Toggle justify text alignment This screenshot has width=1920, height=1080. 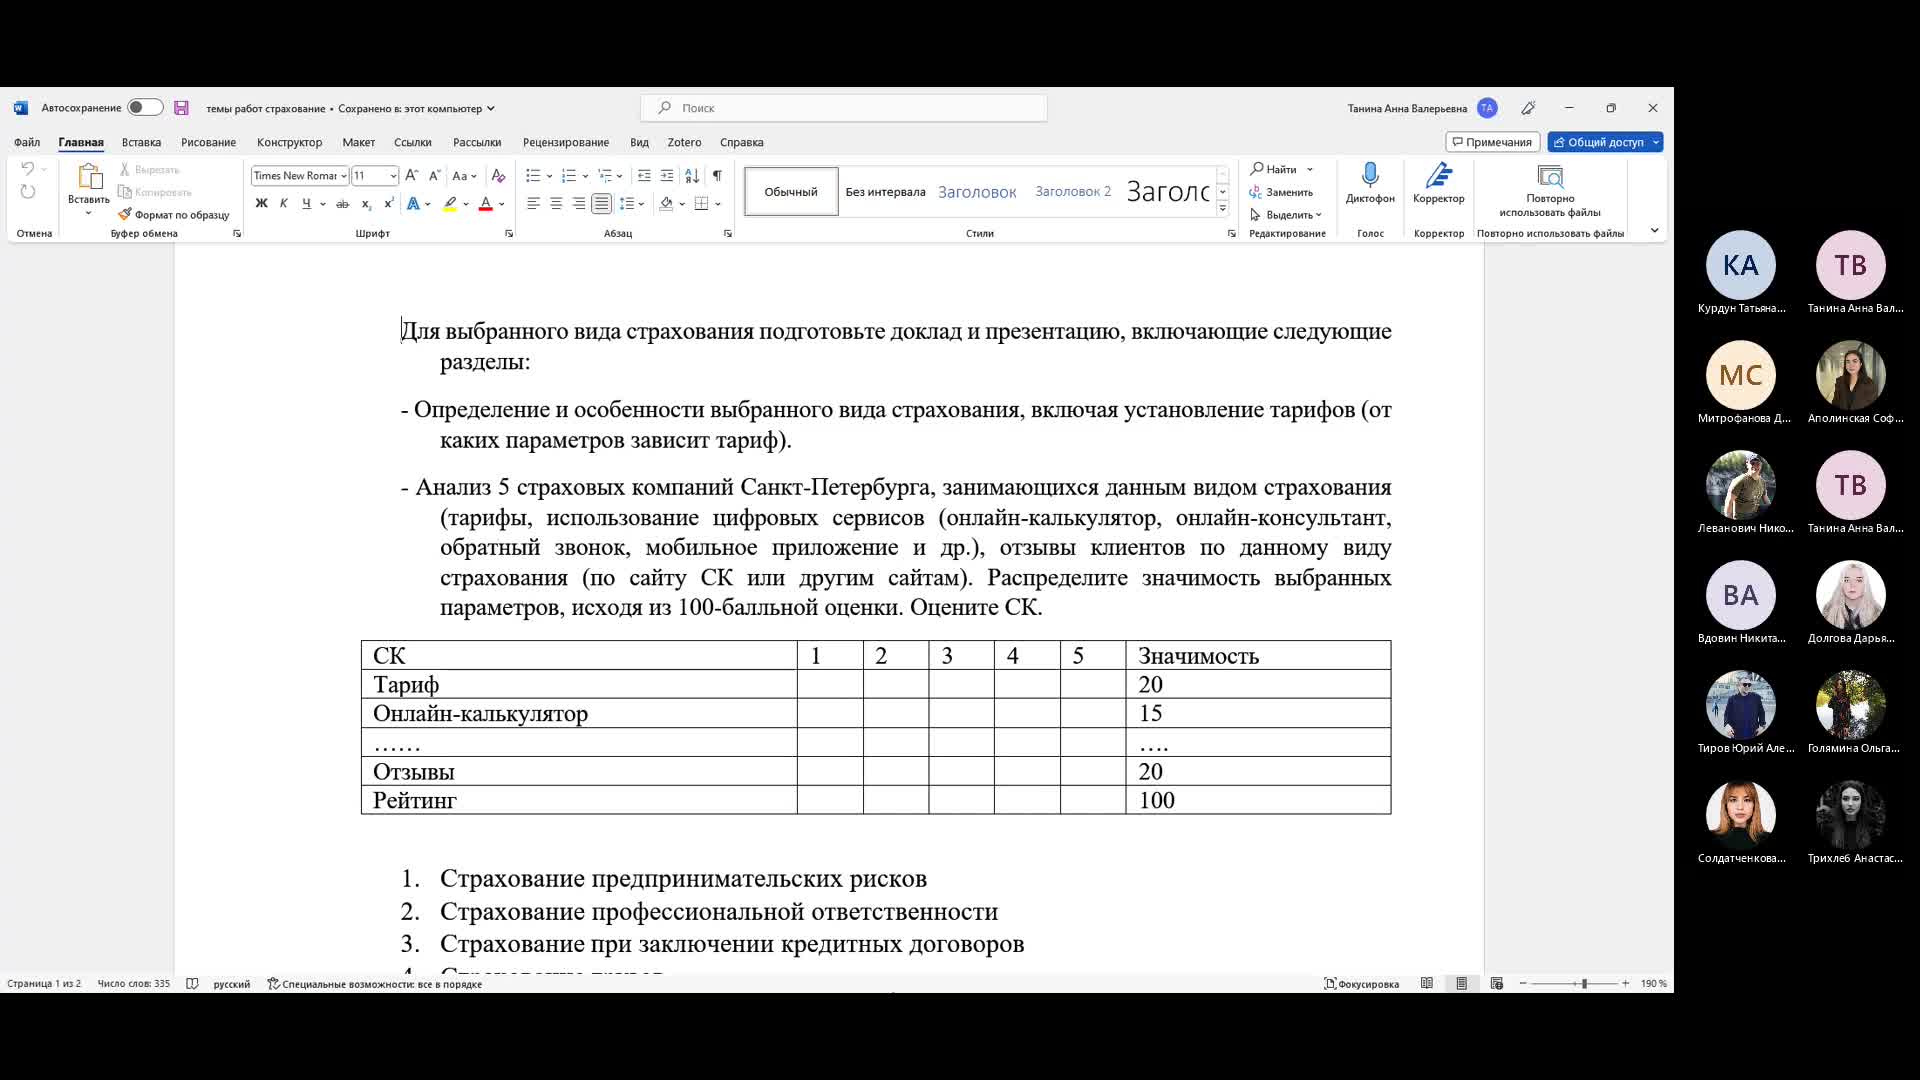[x=601, y=203]
